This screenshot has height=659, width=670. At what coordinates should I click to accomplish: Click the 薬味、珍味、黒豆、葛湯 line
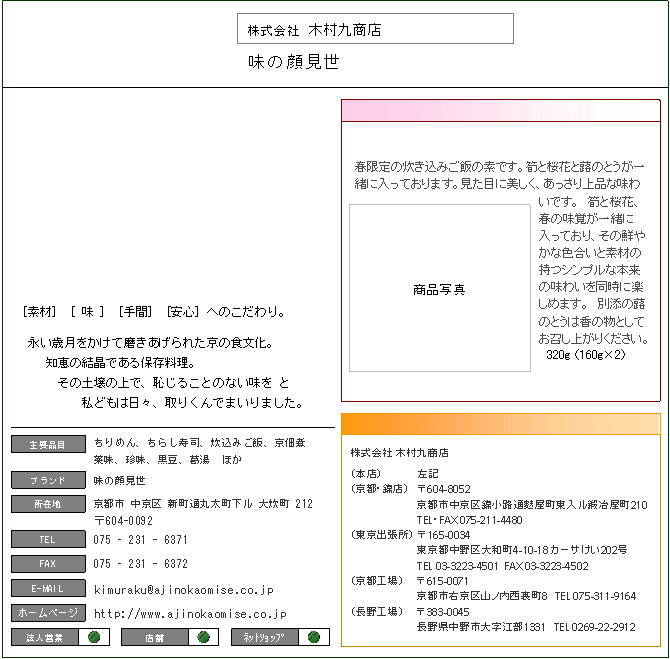click(x=168, y=459)
